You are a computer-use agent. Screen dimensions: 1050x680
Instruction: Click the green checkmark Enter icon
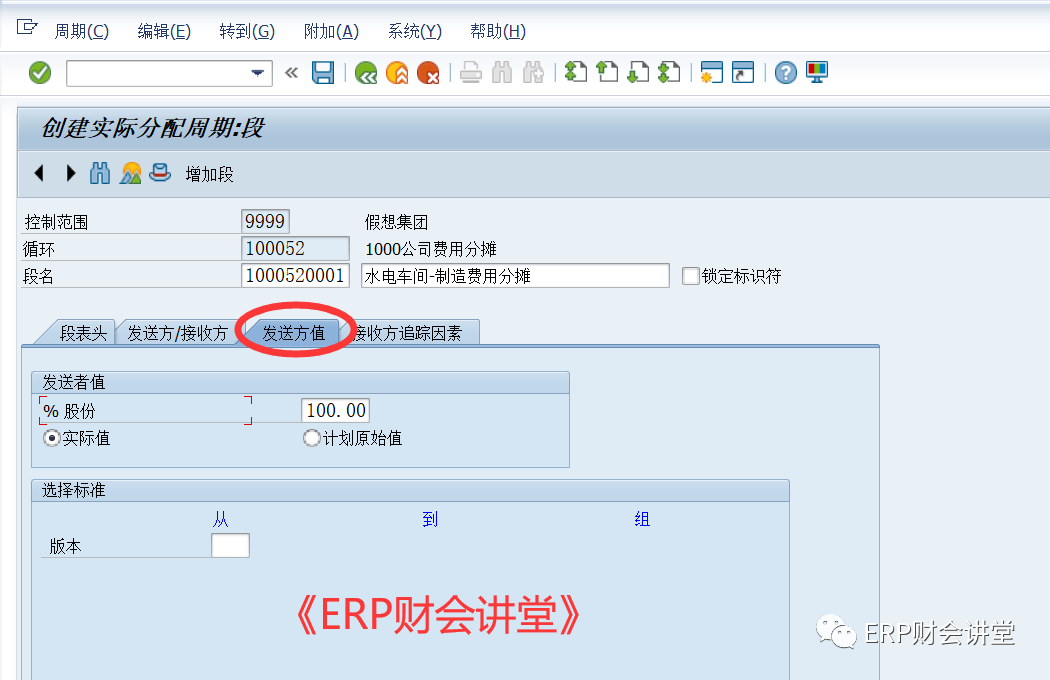click(40, 72)
